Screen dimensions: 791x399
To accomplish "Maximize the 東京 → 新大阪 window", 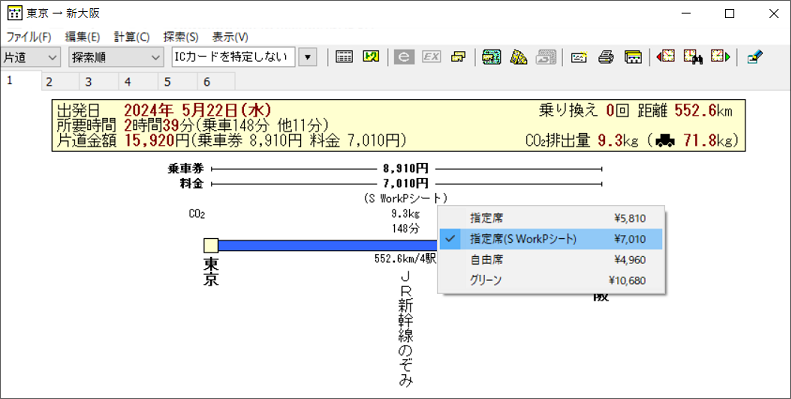I will 729,14.
